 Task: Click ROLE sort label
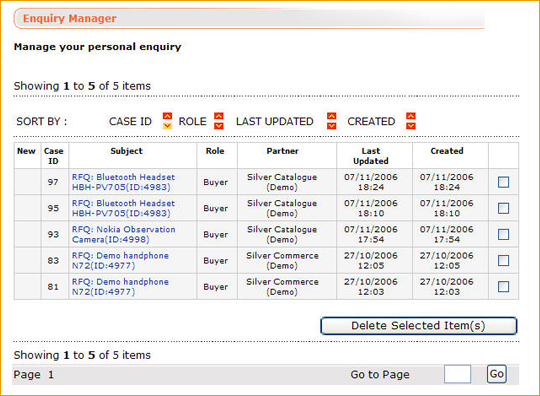tap(193, 121)
